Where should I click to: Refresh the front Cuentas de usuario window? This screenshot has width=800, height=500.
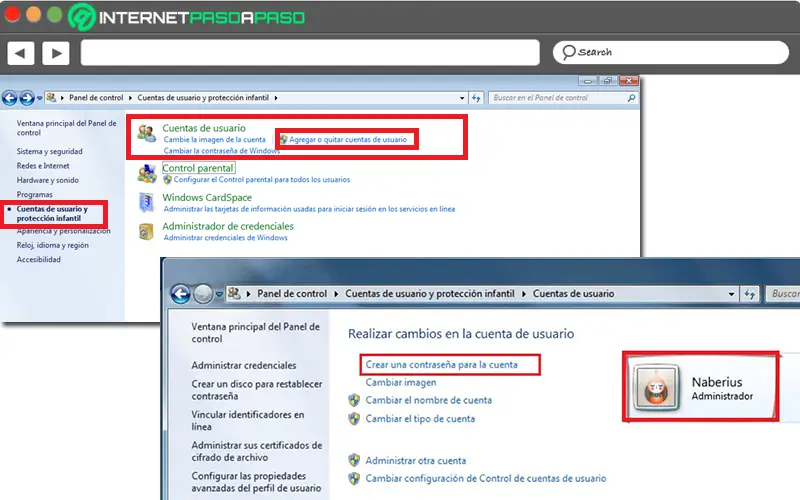pyautogui.click(x=749, y=294)
